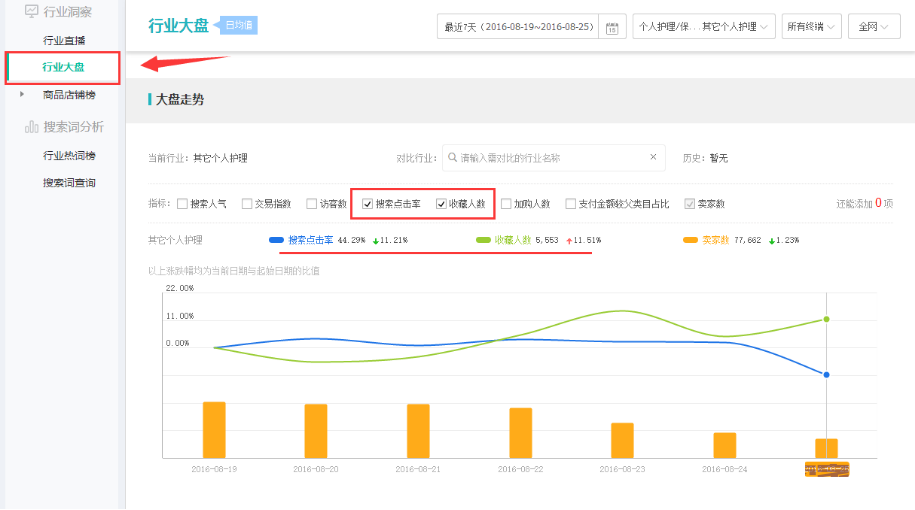Screen dimensions: 915x510
Task: Click the blue data point on the last date
Action: point(826,375)
